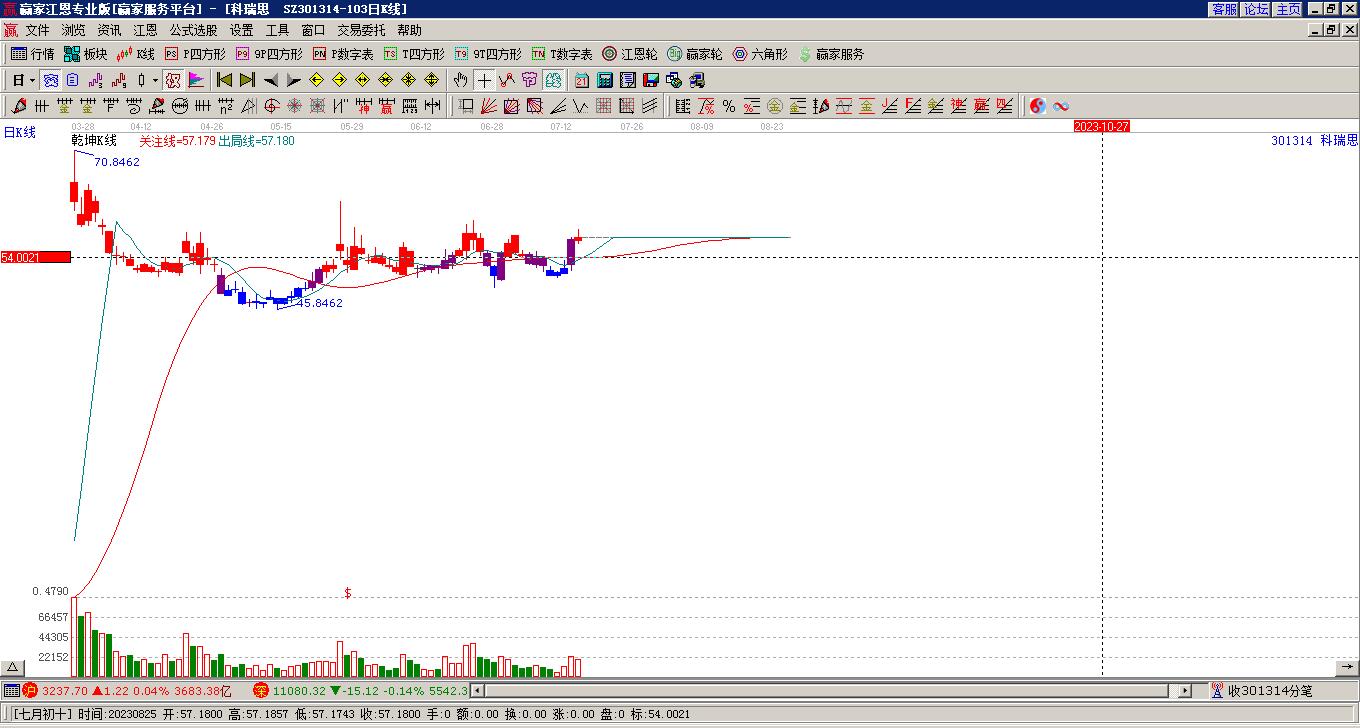Image resolution: width=1360 pixels, height=728 pixels.
Task: Open the 交易委托 menu
Action: click(362, 31)
